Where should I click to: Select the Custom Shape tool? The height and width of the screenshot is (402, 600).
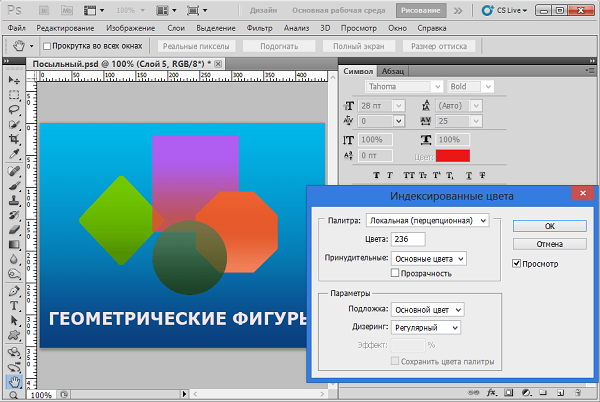click(14, 335)
